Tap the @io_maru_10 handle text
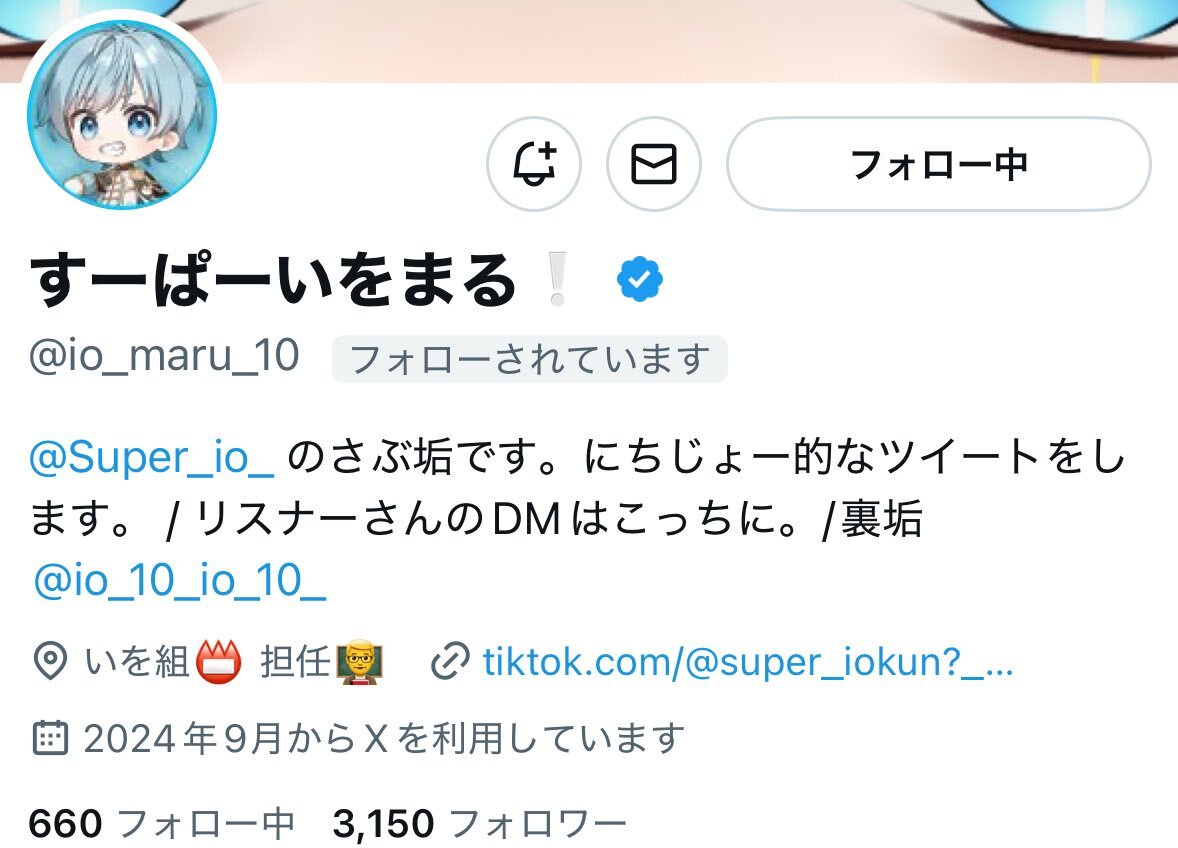 pos(165,356)
